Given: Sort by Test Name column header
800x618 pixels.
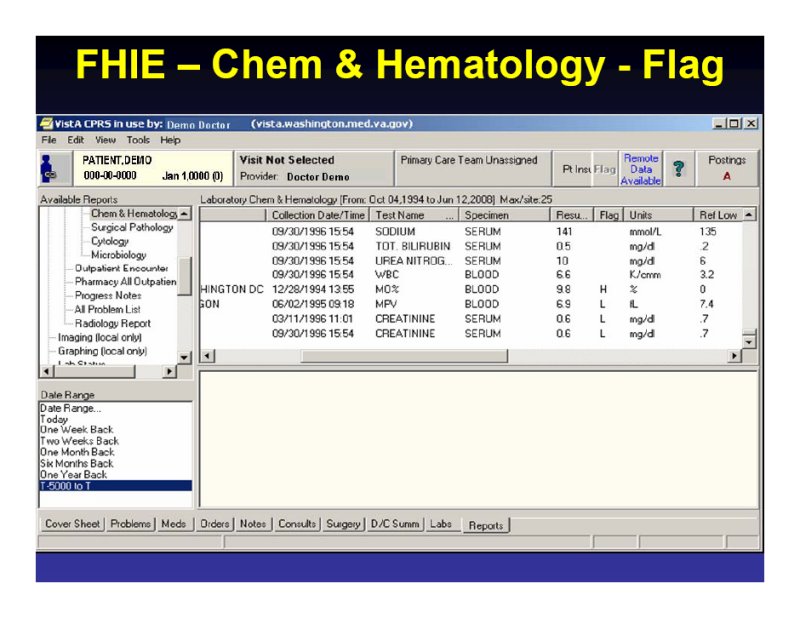Looking at the screenshot, I should click(x=414, y=215).
